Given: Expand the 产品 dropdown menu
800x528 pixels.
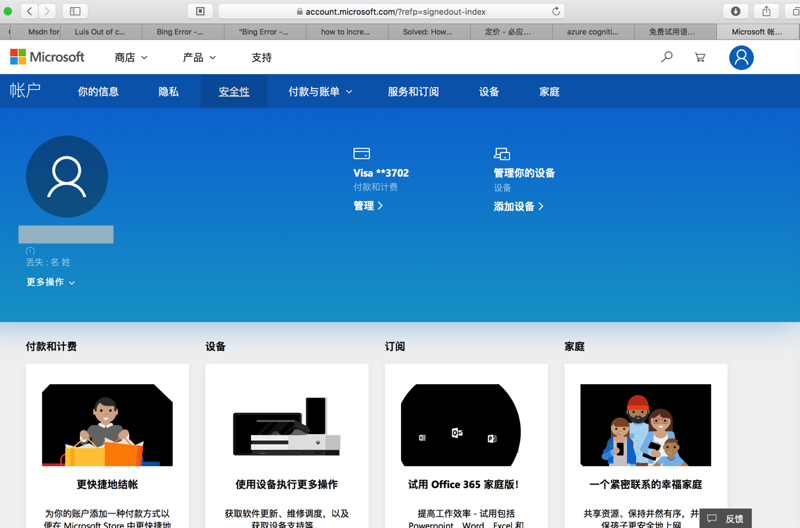Looking at the screenshot, I should click(199, 58).
